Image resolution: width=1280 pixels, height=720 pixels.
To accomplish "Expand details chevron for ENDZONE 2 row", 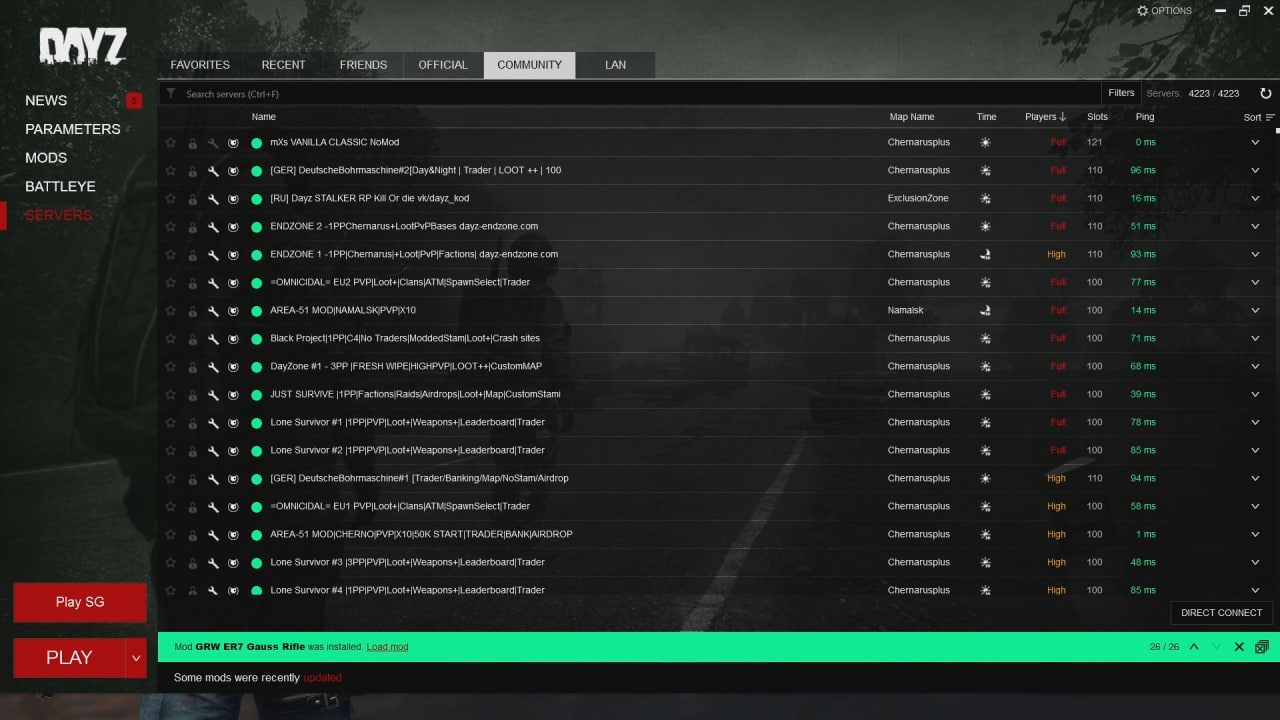I will pyautogui.click(x=1255, y=226).
